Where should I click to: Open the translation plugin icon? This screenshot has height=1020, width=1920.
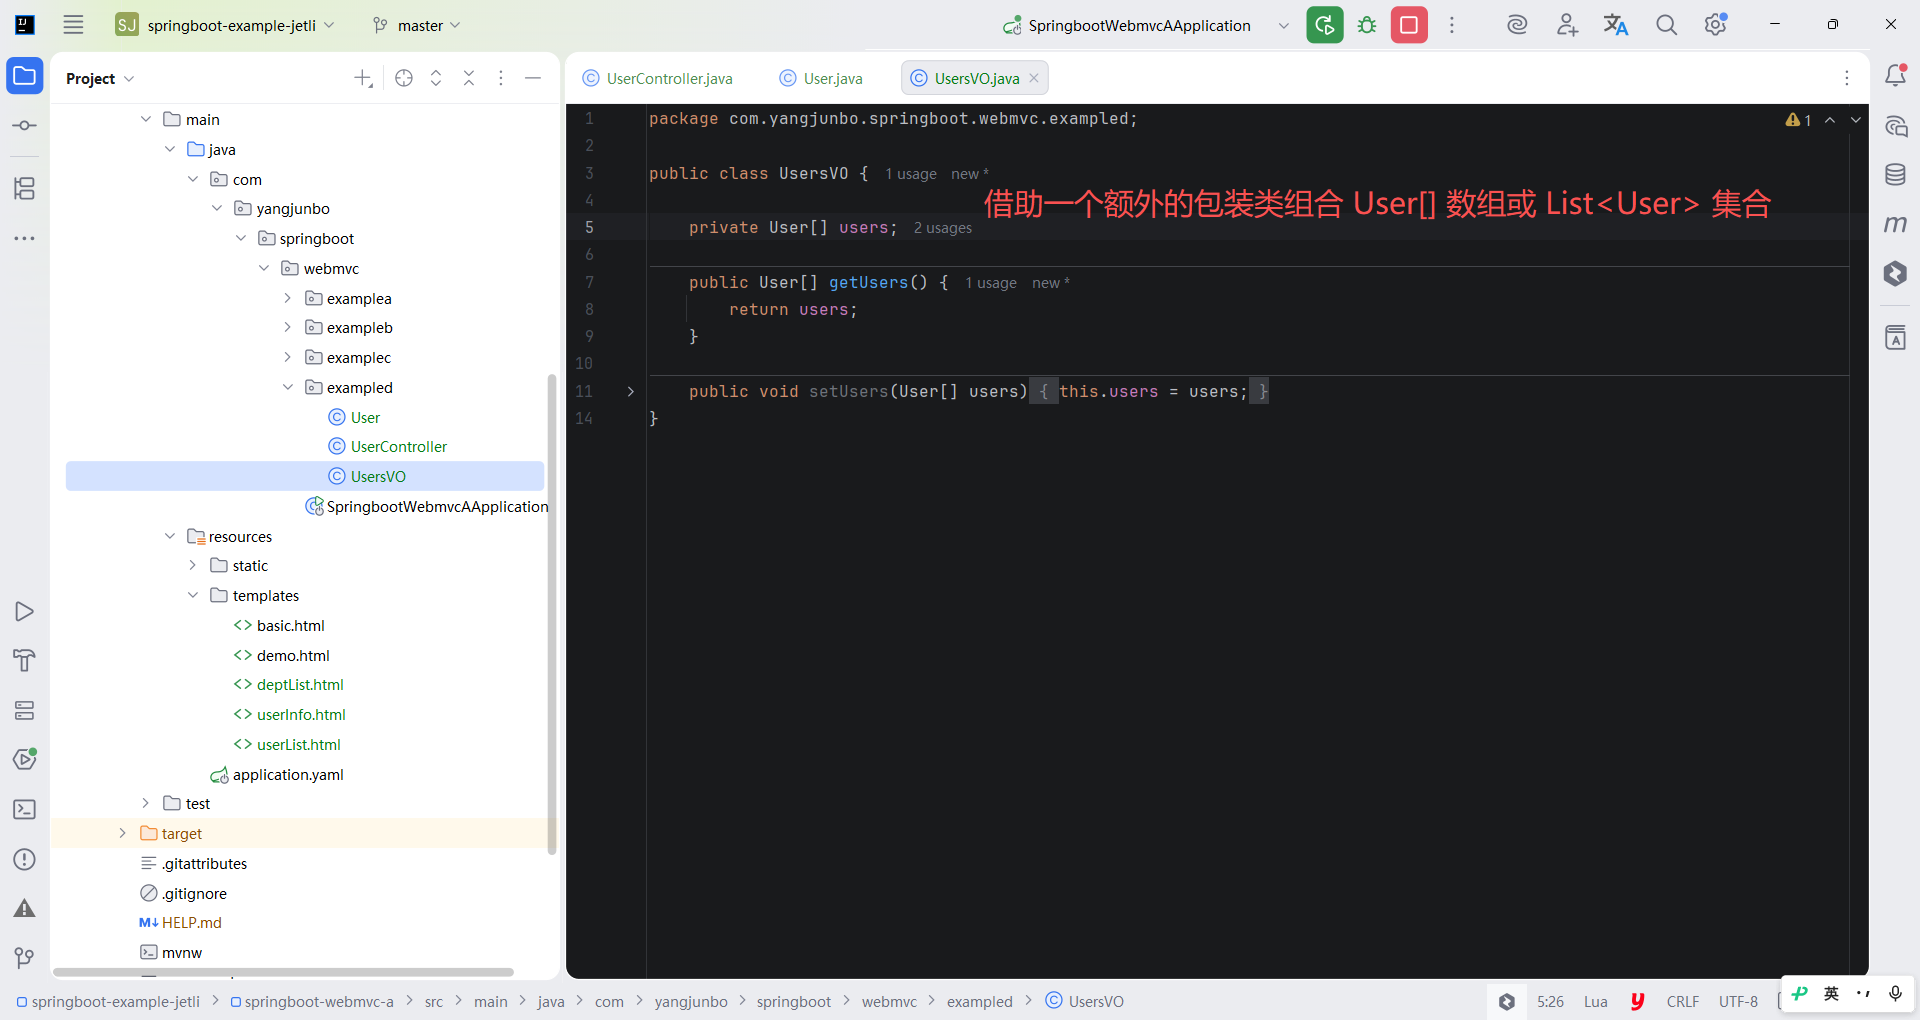(x=1616, y=25)
